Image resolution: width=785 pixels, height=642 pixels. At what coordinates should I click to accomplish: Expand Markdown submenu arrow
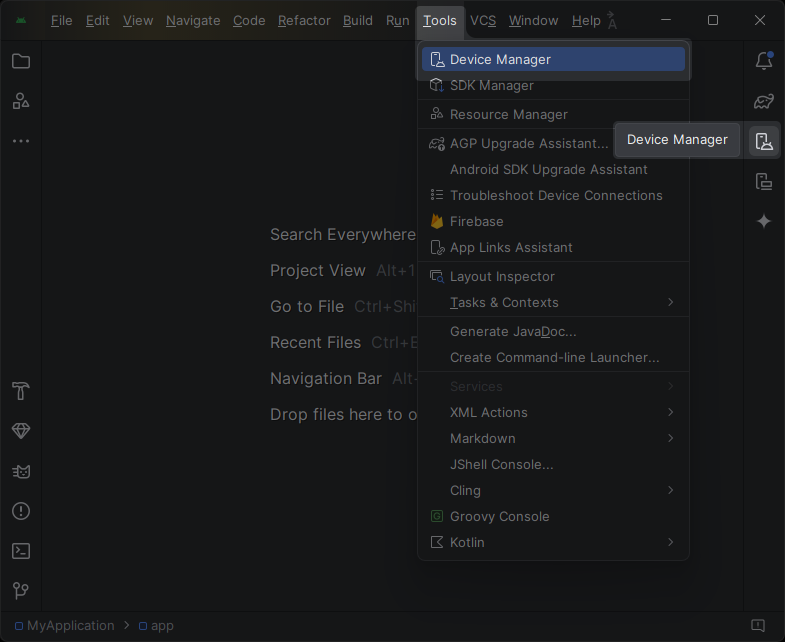(670, 438)
